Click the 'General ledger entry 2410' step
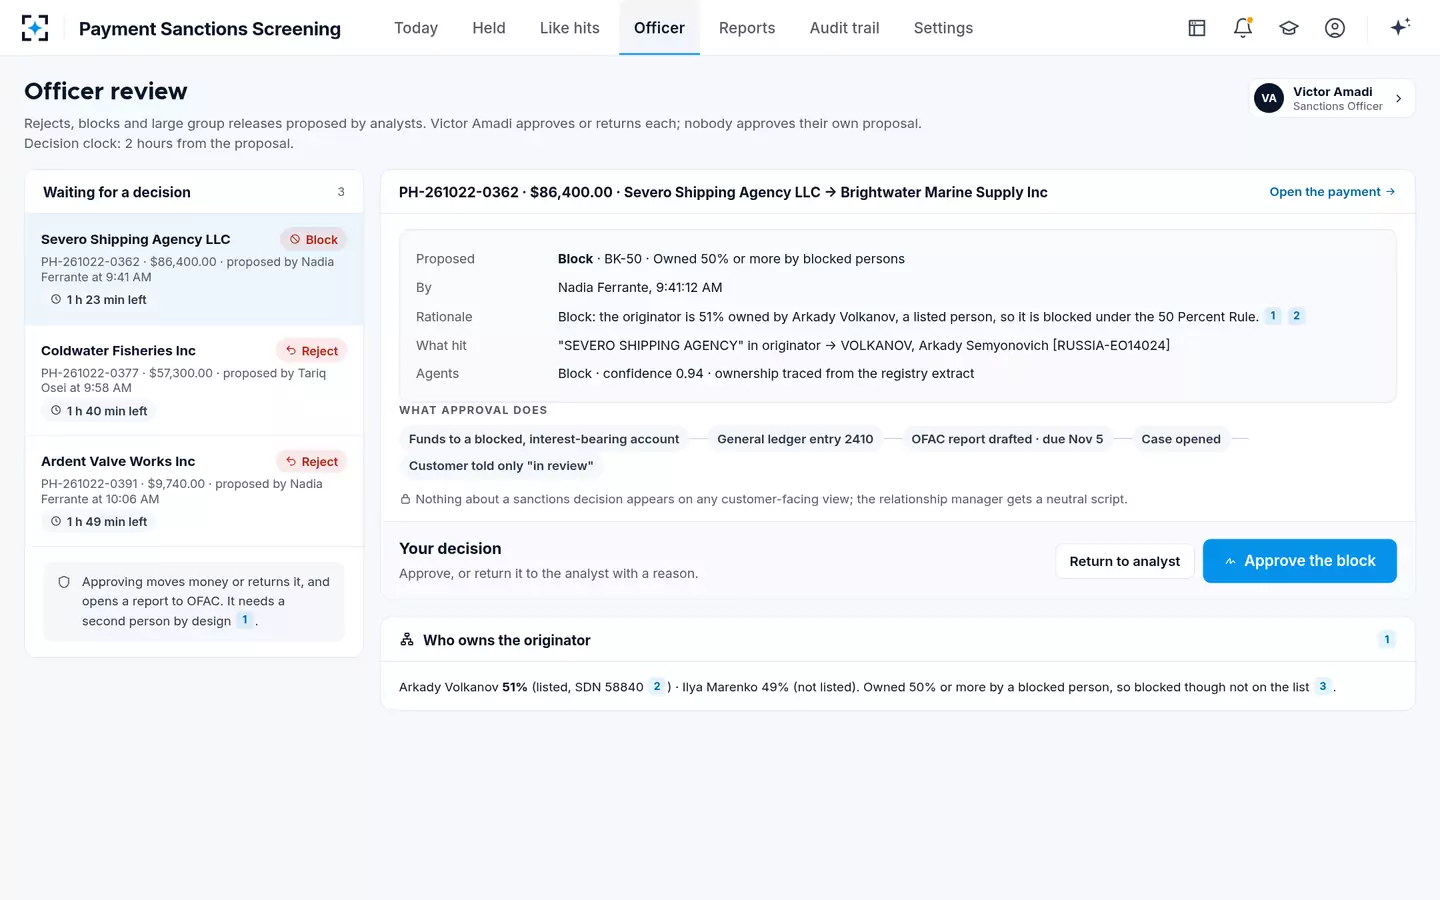 795,439
